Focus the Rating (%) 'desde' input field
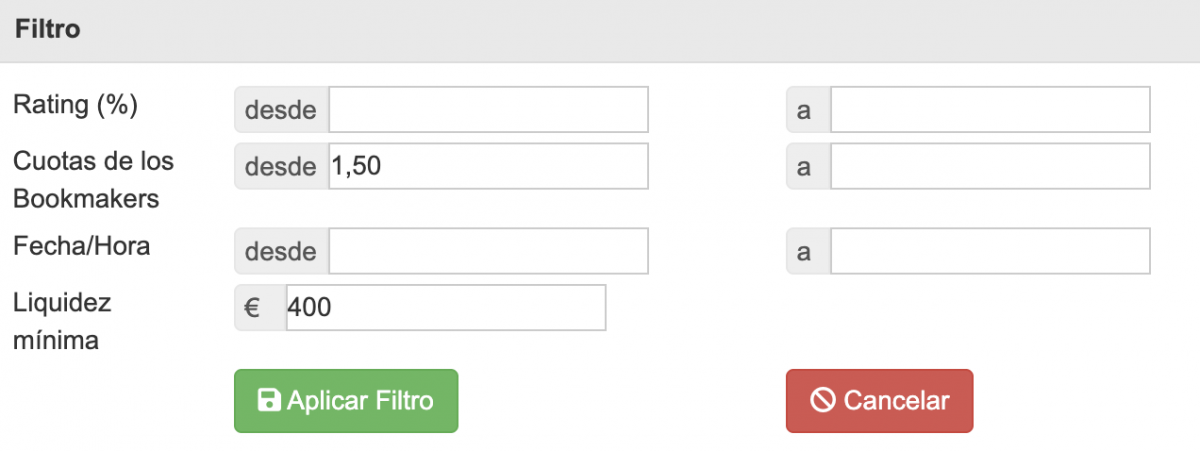 (488, 110)
